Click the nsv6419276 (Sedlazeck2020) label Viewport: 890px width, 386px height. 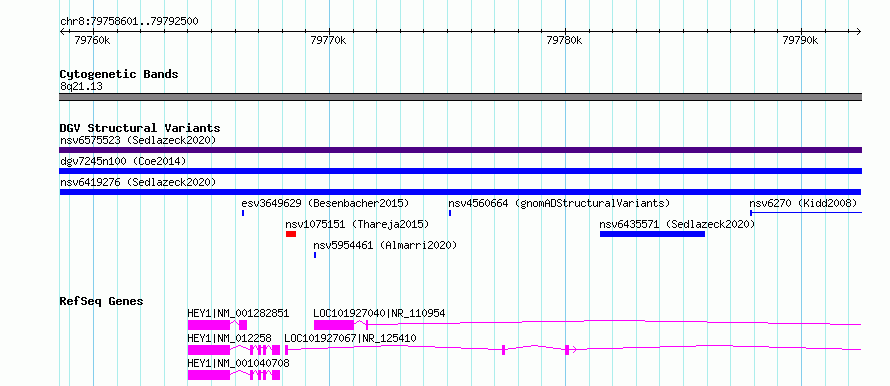pyautogui.click(x=138, y=182)
